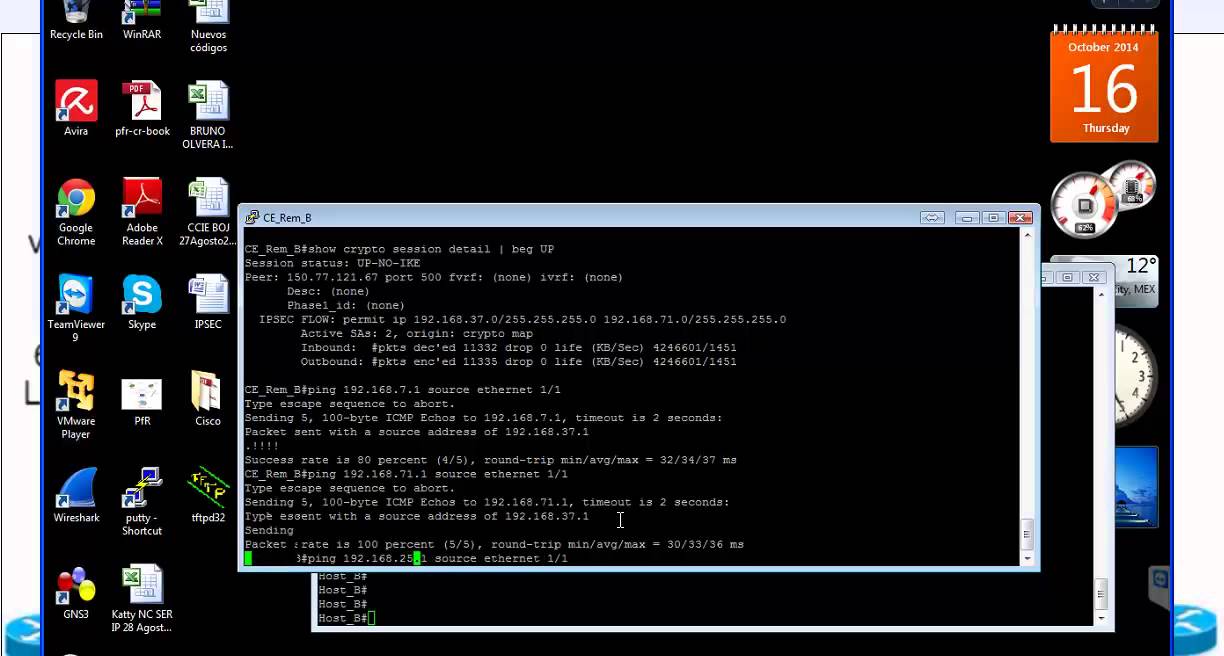Launch VMware Player from the desktop
The width and height of the screenshot is (1224, 656).
(x=76, y=405)
